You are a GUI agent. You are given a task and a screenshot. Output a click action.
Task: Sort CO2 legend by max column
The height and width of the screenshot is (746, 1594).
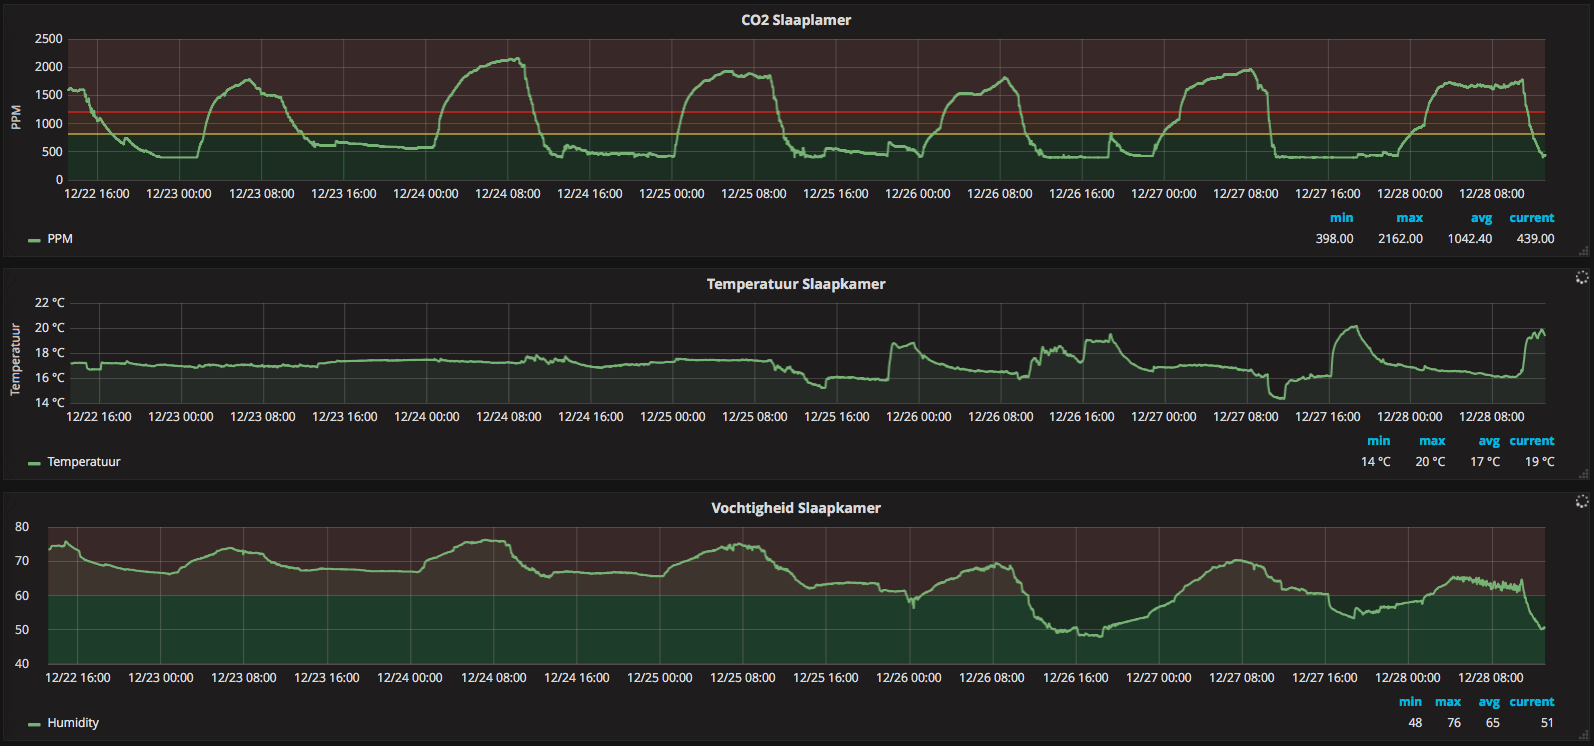(x=1409, y=218)
